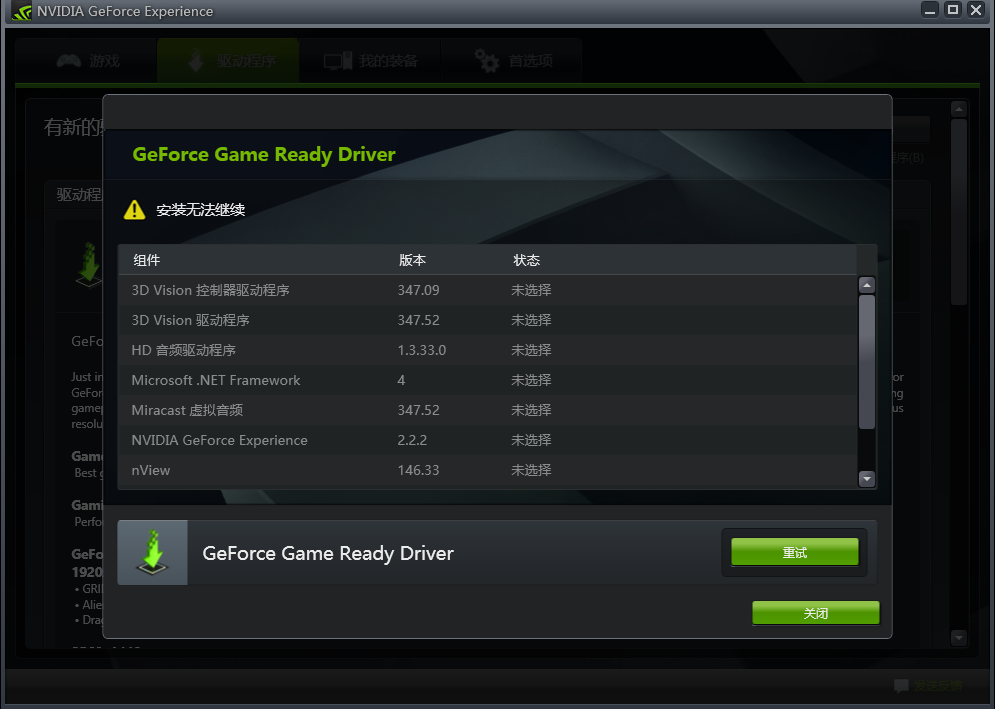Select the NVIDIA GeForce Experience row
995x709 pixels.
[487, 440]
